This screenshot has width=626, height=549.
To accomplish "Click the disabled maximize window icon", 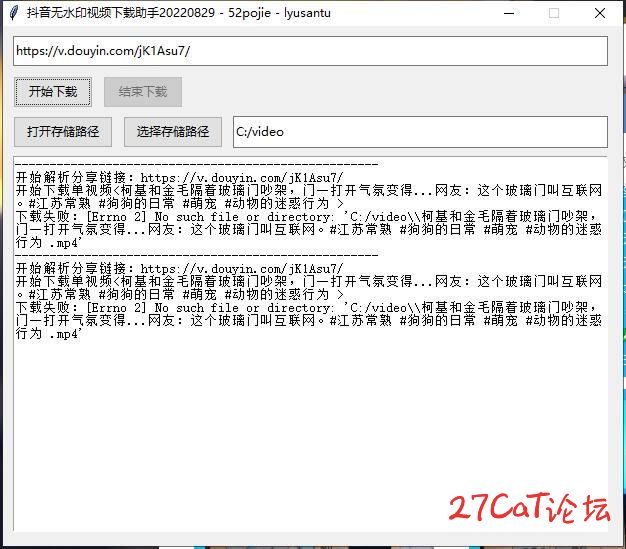I will 554,13.
